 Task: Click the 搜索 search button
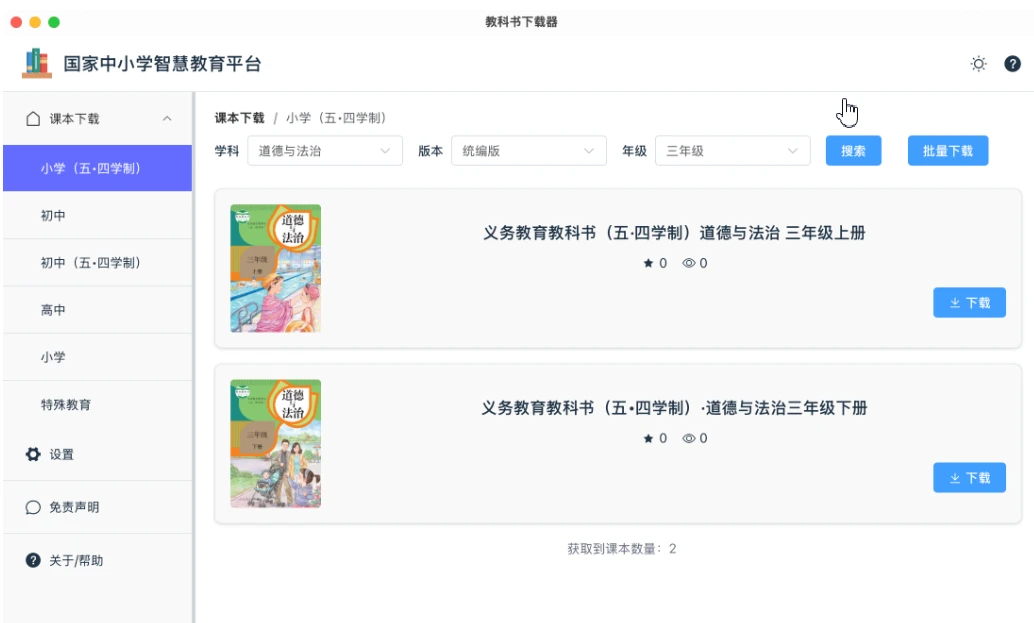[853, 151]
